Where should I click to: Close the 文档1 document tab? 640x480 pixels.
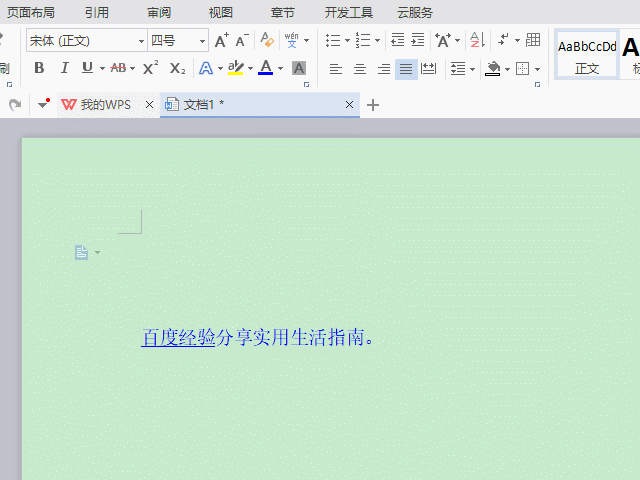point(349,105)
